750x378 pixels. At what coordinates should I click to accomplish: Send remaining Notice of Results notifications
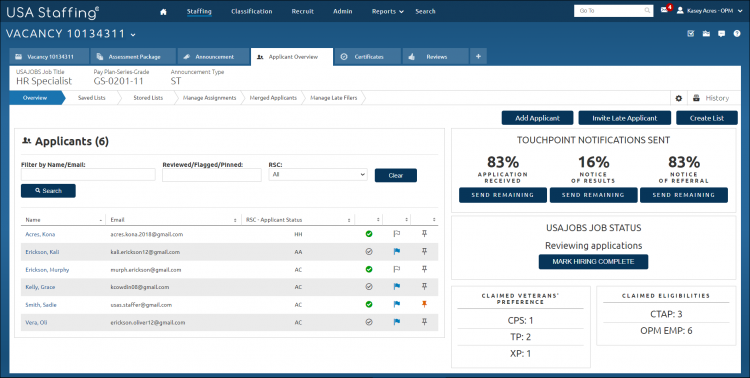click(593, 195)
